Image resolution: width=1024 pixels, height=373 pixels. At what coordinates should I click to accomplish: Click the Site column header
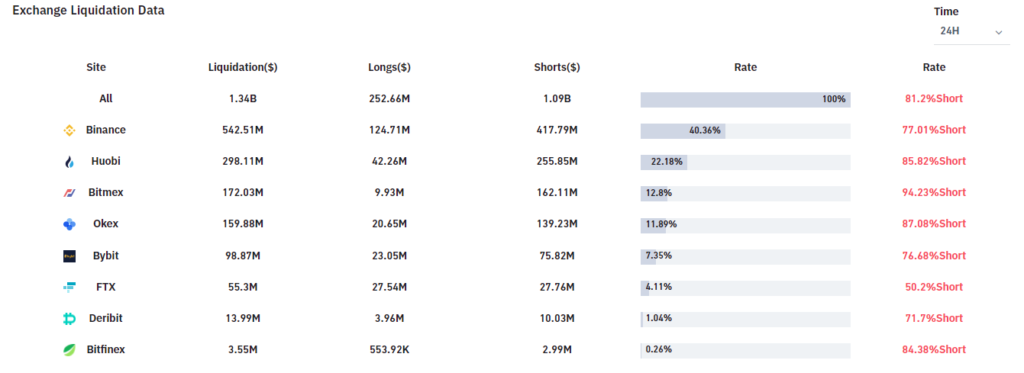point(96,67)
